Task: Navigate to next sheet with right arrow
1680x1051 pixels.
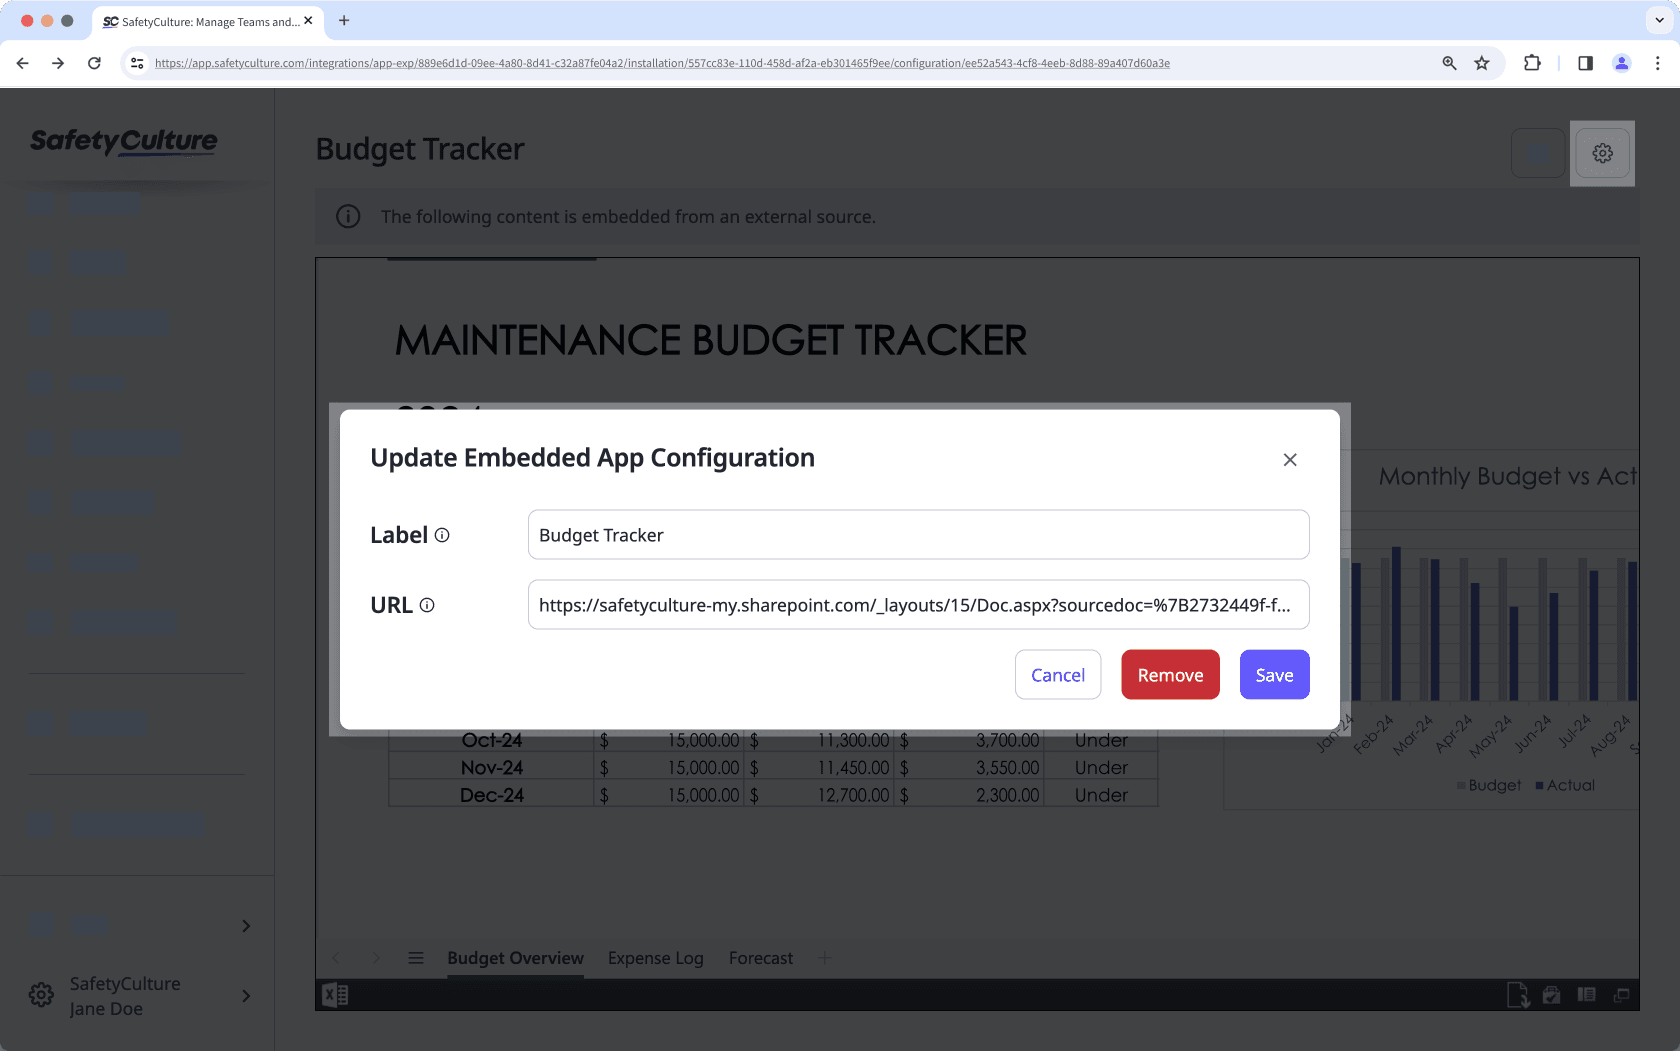Action: (376, 958)
